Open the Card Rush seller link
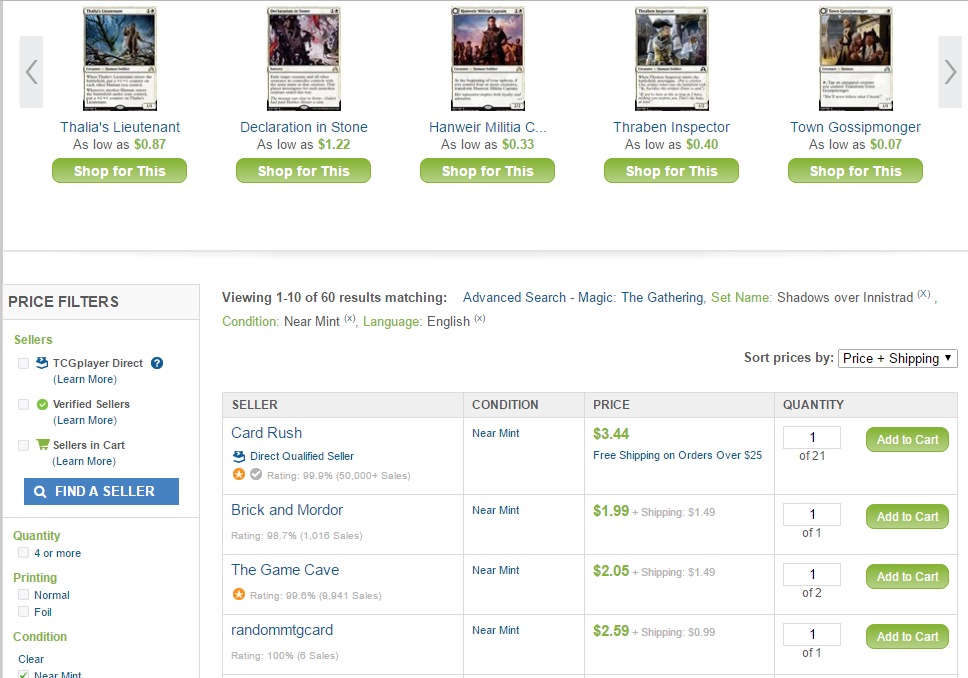This screenshot has height=678, width=968. (x=266, y=433)
